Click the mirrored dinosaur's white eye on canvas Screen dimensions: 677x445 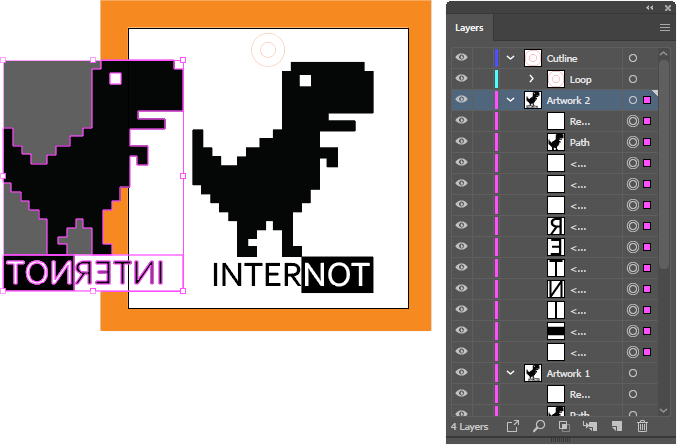[115, 79]
